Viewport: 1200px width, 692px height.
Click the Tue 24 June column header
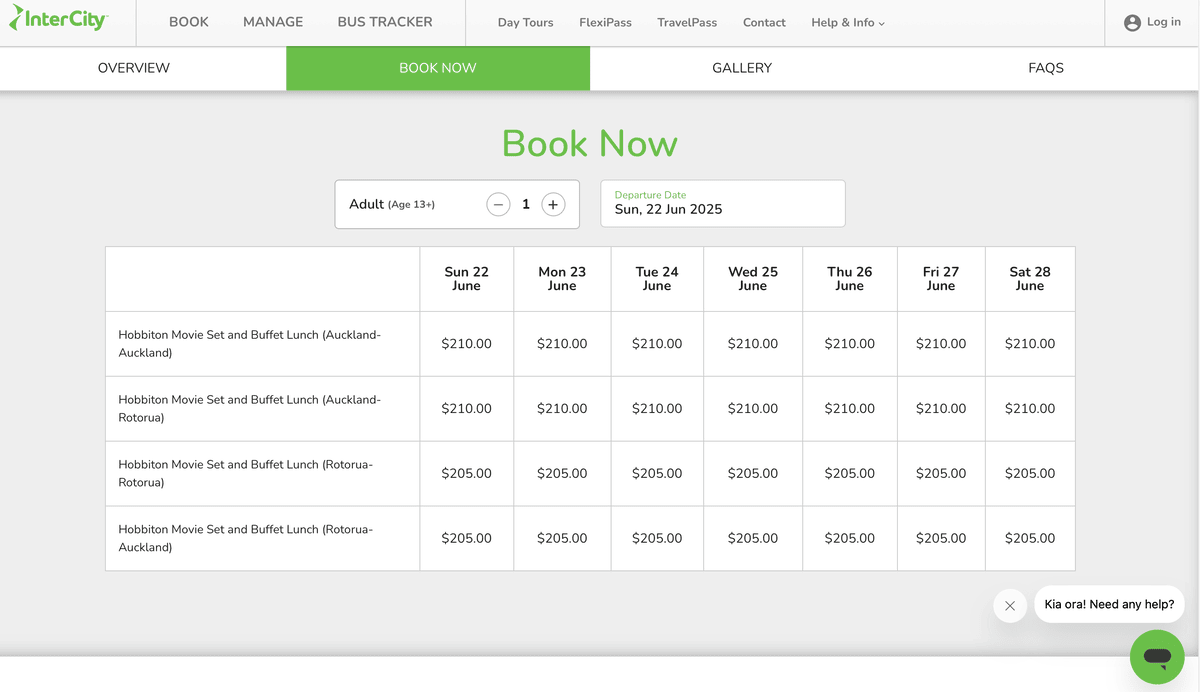(x=657, y=279)
